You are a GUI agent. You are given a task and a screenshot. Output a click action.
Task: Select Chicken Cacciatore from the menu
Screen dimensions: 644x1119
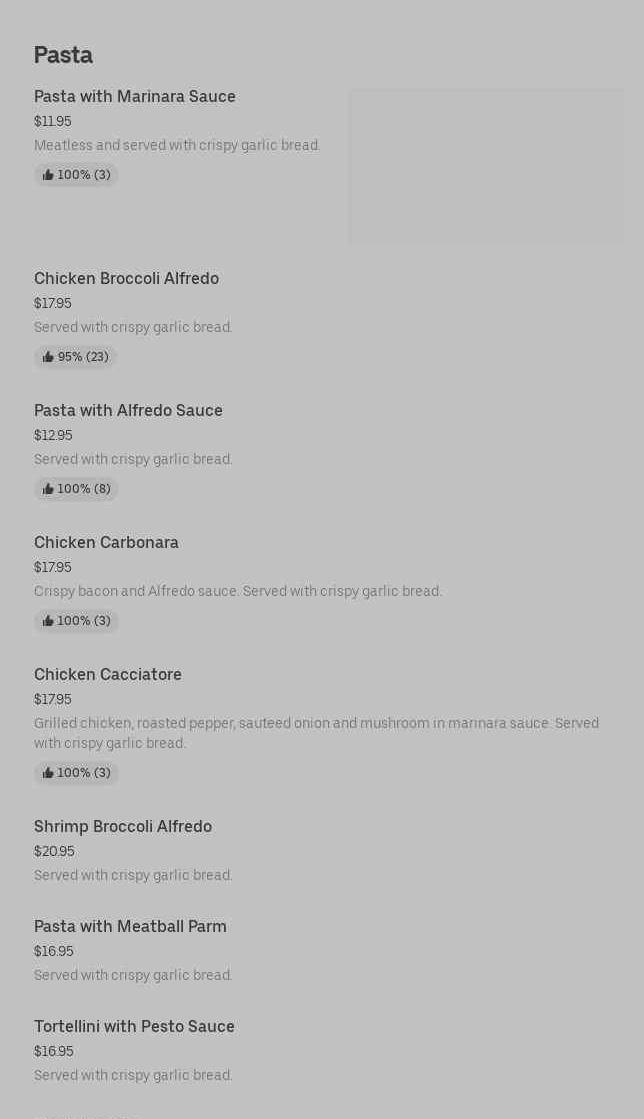coord(108,674)
